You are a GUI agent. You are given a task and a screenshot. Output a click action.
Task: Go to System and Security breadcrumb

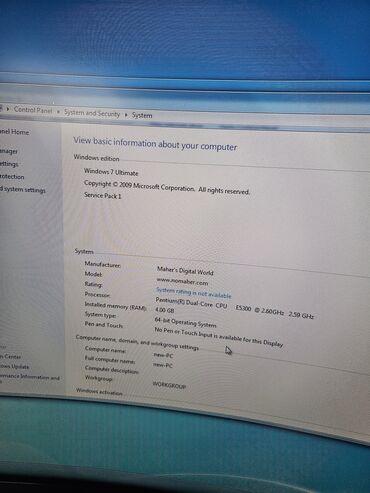point(92,113)
